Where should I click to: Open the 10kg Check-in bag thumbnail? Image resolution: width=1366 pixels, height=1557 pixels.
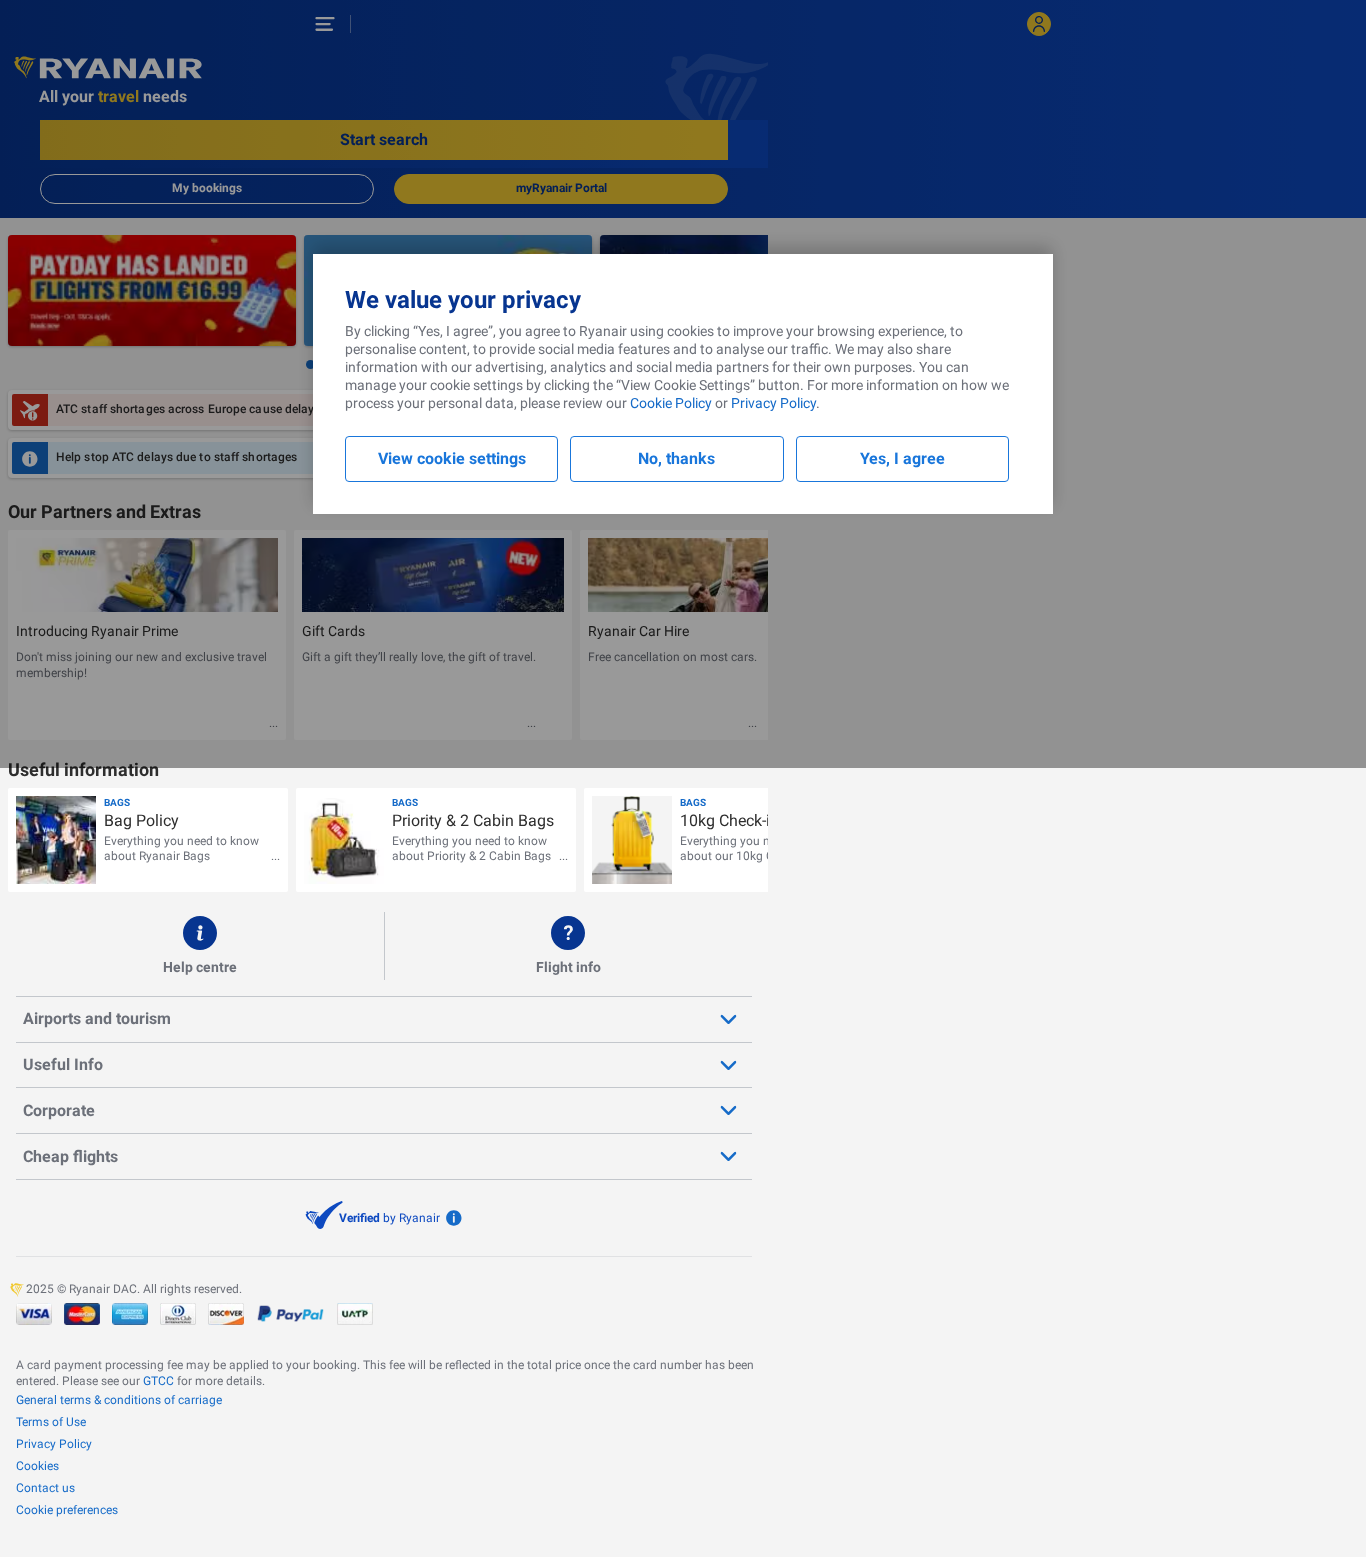tap(632, 840)
